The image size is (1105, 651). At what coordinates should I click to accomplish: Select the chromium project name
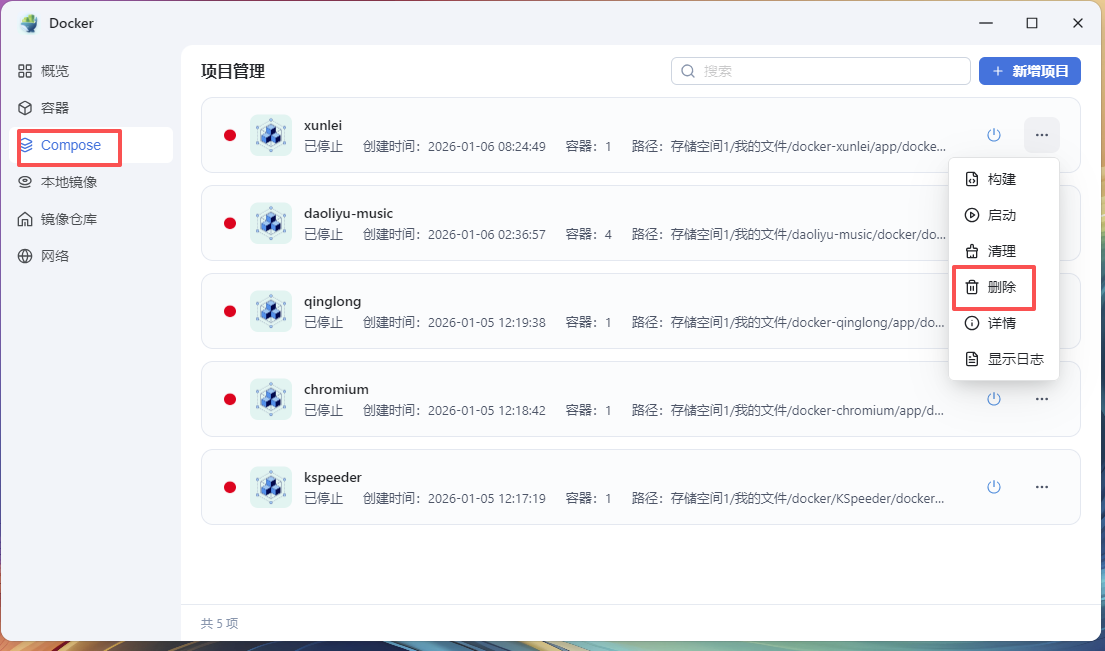coord(336,390)
